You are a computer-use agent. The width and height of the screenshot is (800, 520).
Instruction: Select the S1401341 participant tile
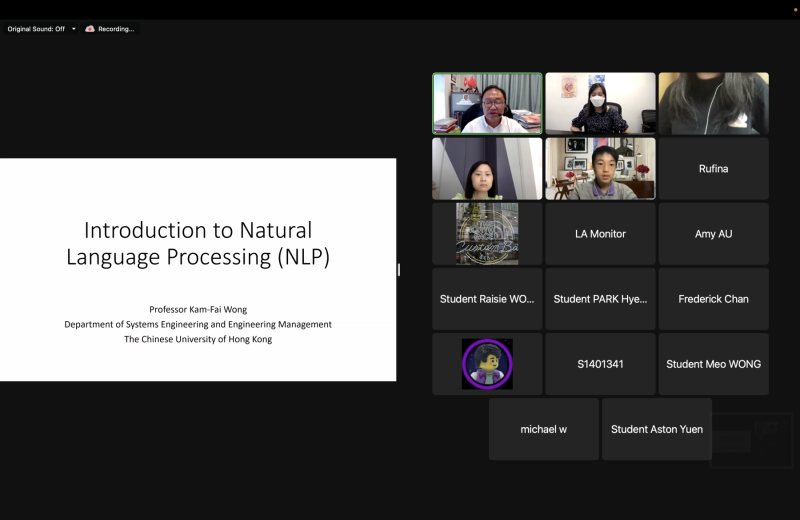pos(601,364)
